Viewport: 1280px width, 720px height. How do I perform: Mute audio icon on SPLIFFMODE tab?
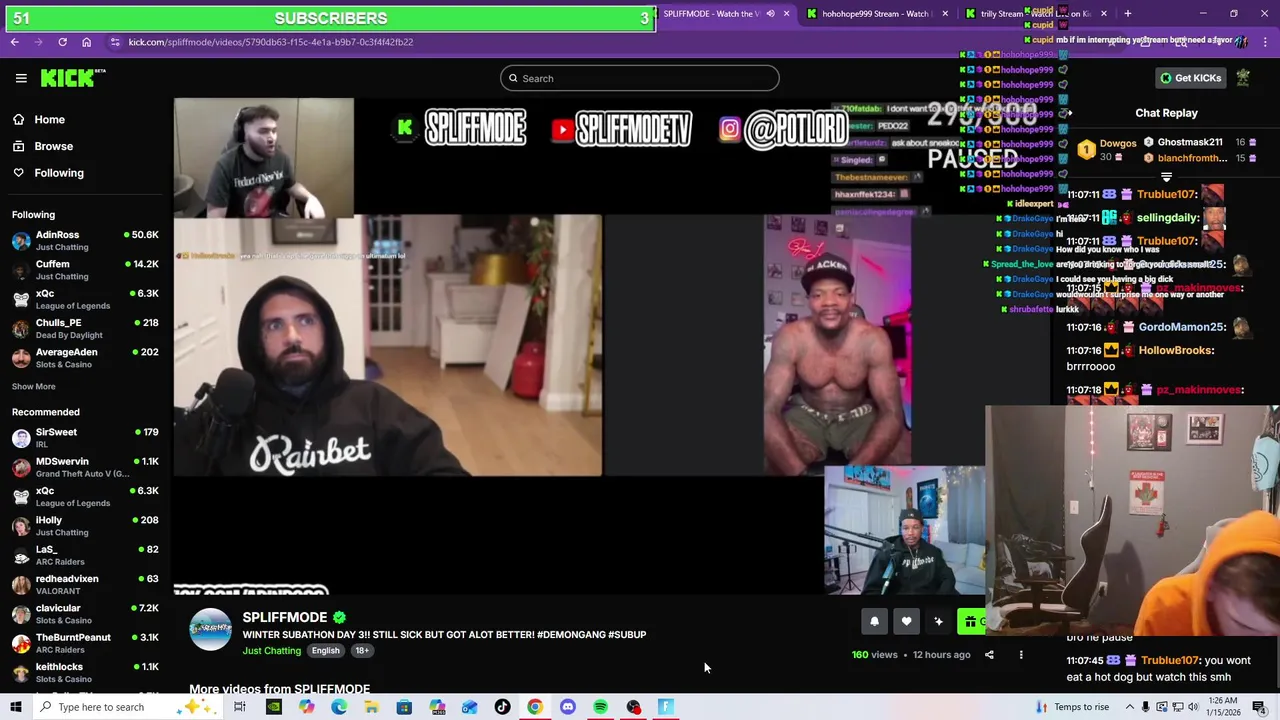click(x=770, y=14)
